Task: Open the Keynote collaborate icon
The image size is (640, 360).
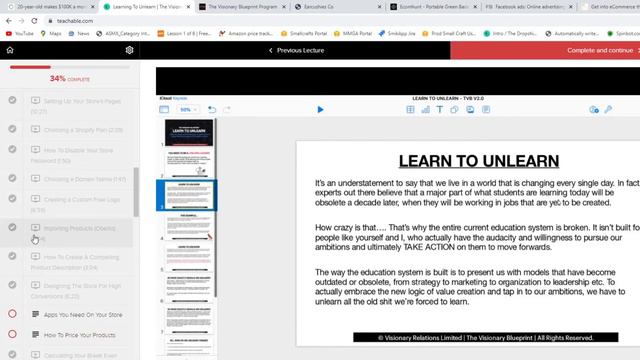Action: point(594,109)
